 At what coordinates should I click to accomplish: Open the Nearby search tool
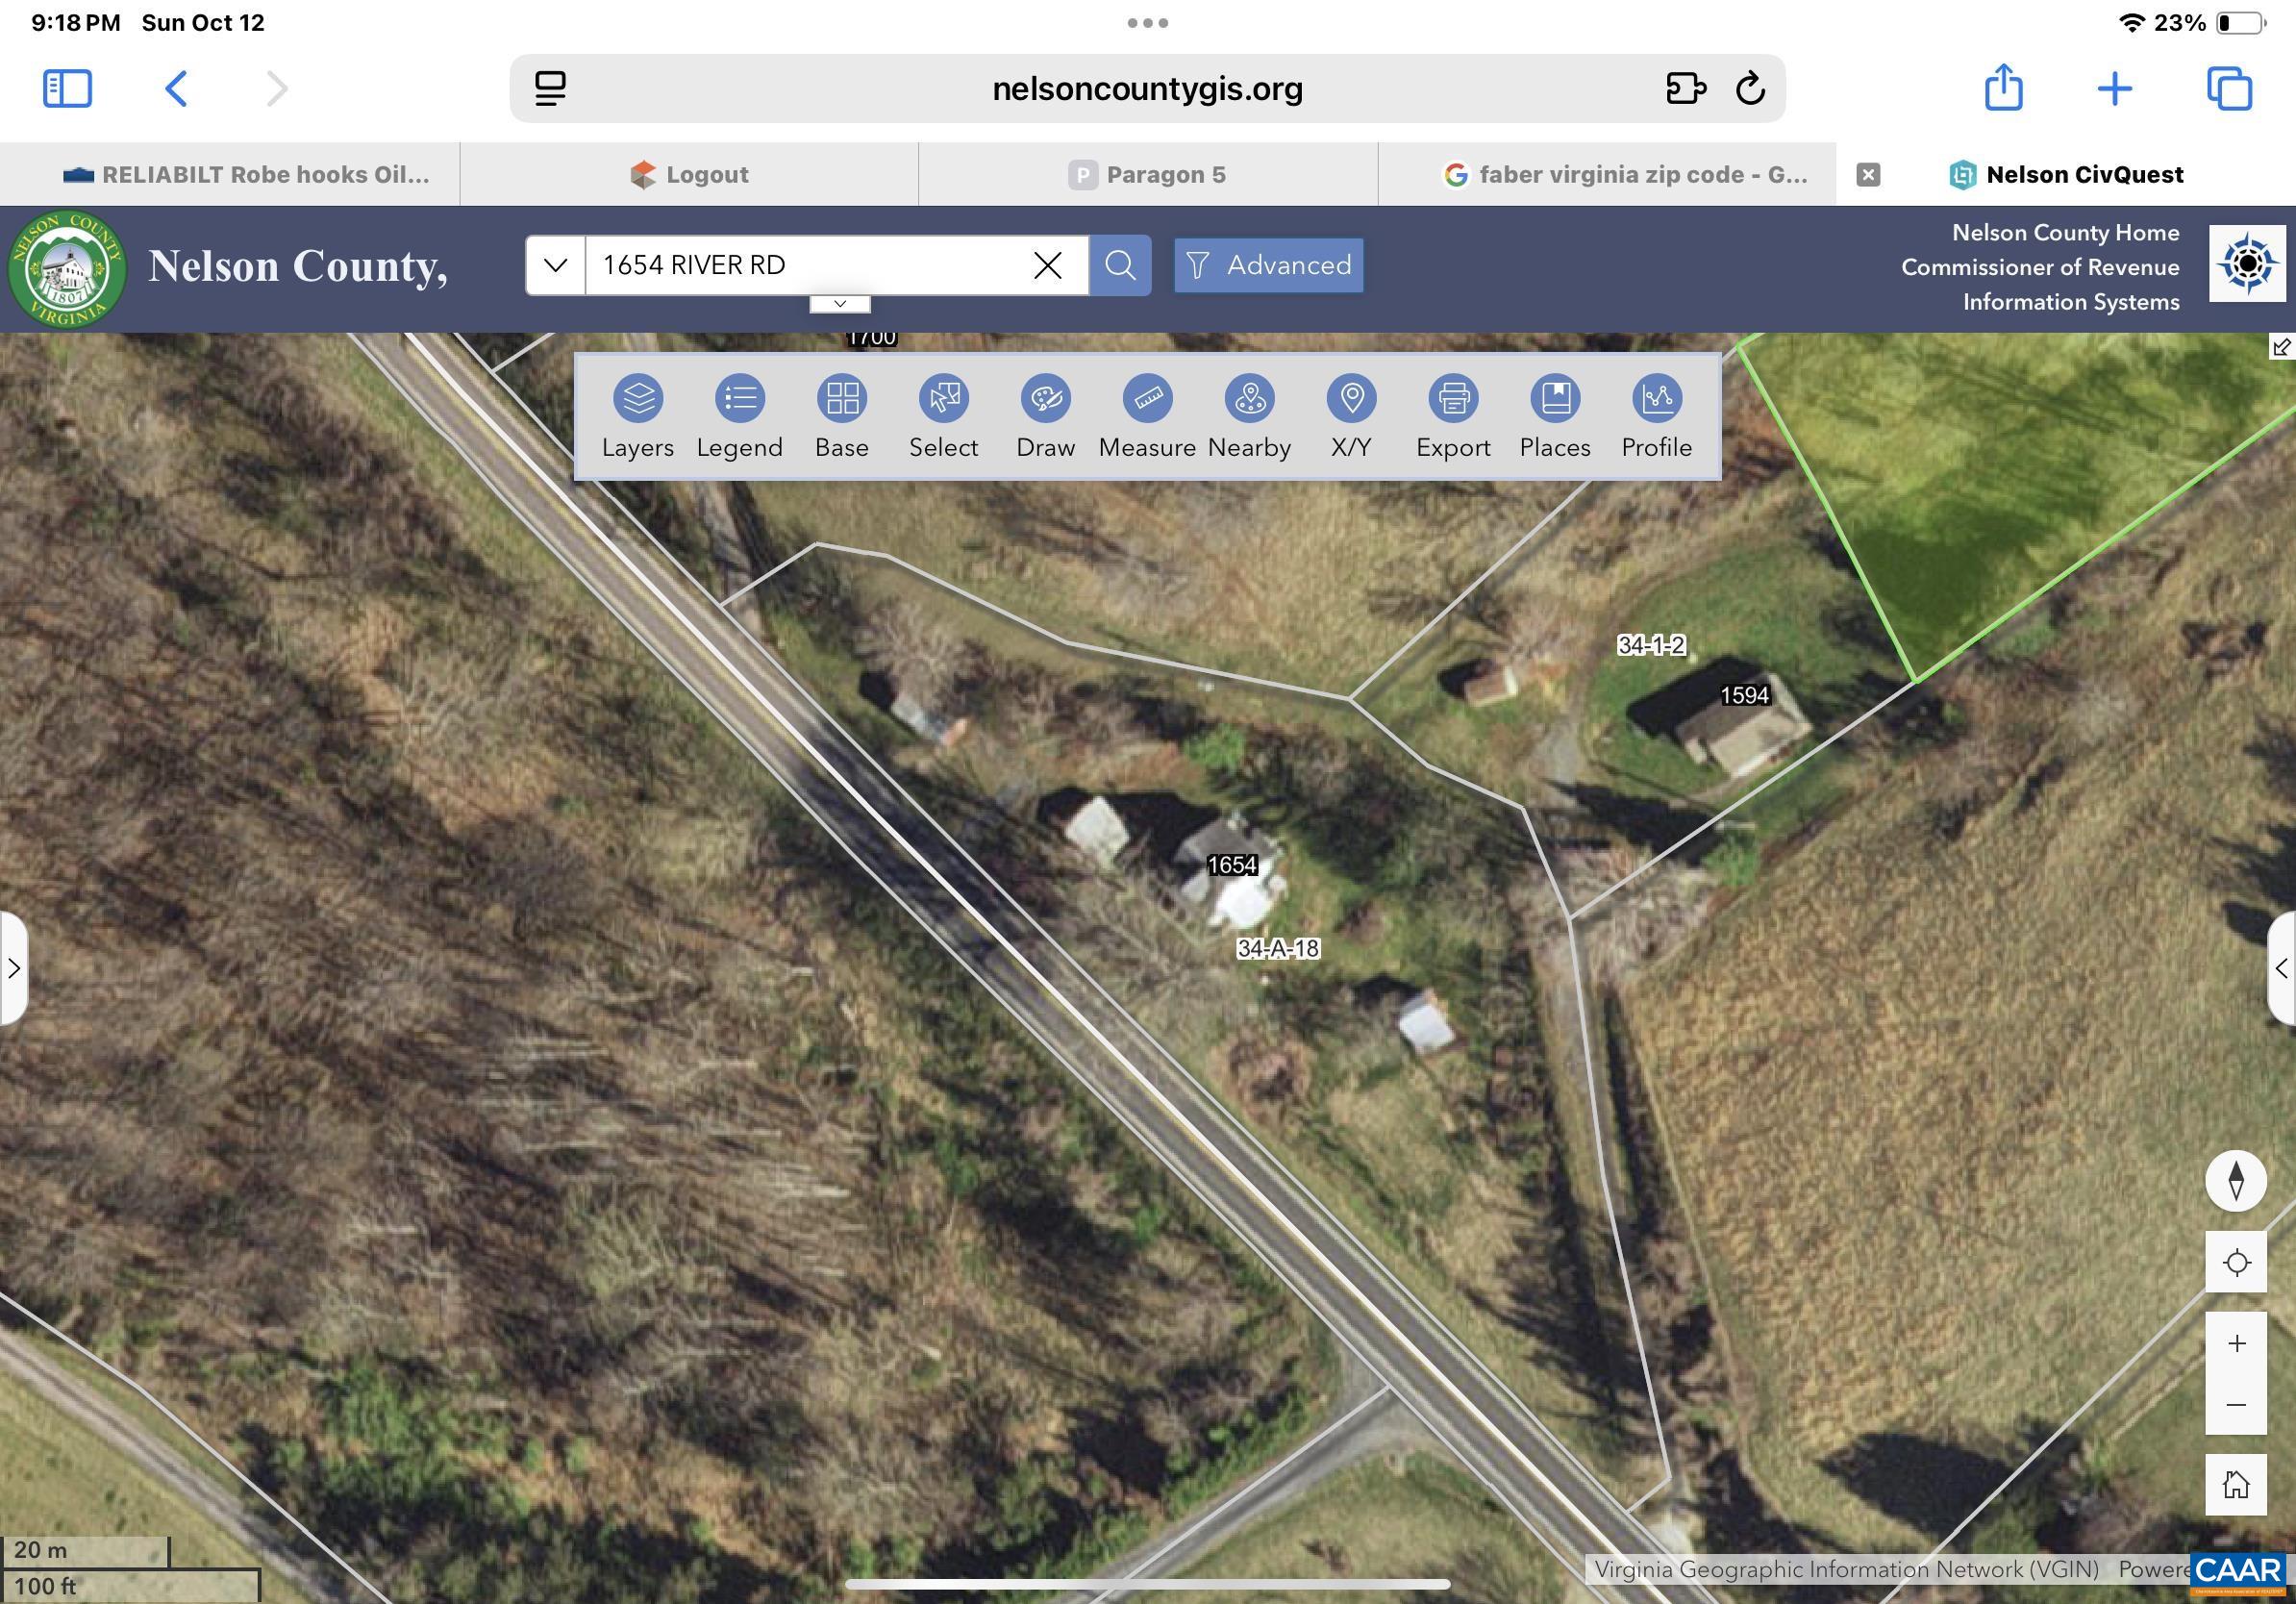pyautogui.click(x=1249, y=400)
